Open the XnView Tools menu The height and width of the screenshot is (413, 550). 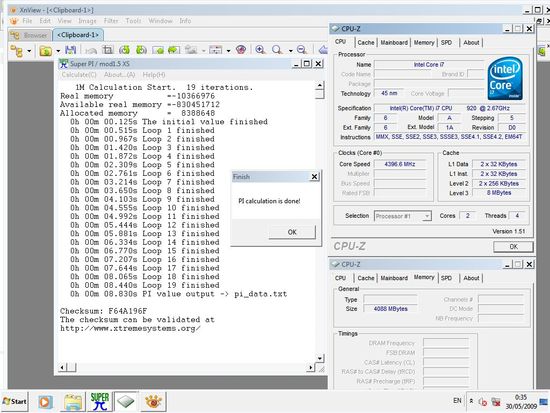[x=133, y=21]
